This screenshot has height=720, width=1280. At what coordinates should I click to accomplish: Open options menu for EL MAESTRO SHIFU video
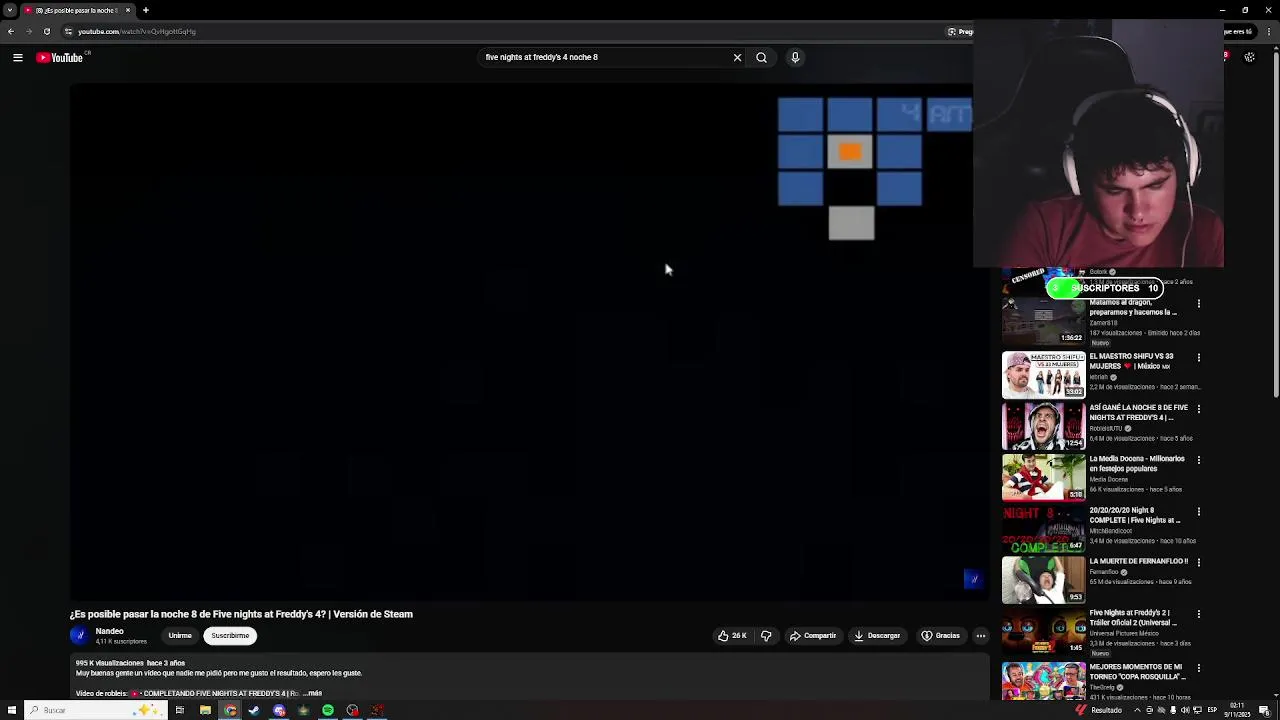1199,357
